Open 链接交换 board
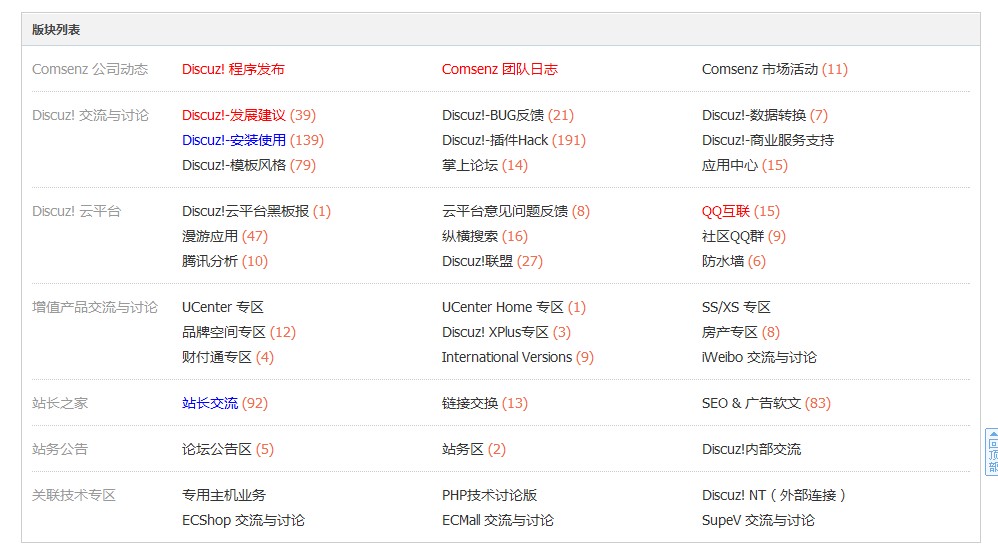 click(470, 403)
